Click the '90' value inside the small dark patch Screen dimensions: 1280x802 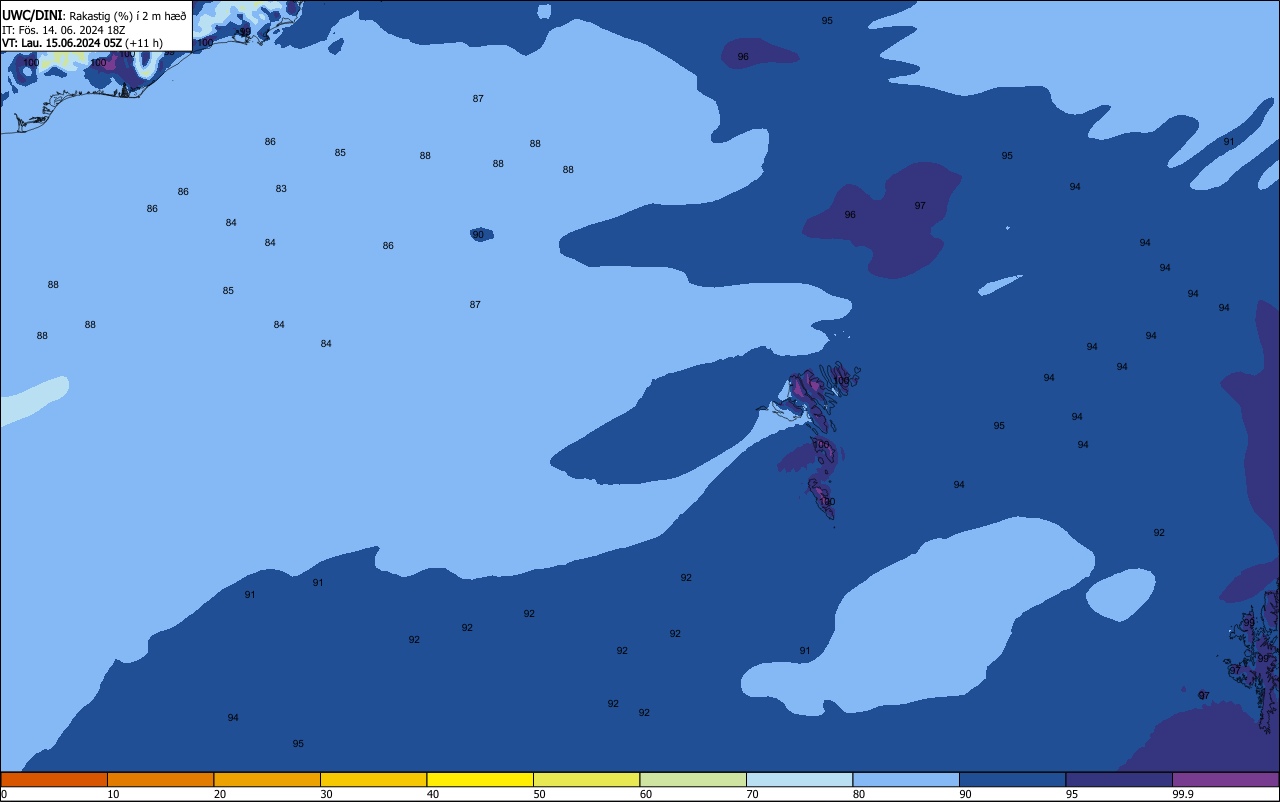pos(478,234)
